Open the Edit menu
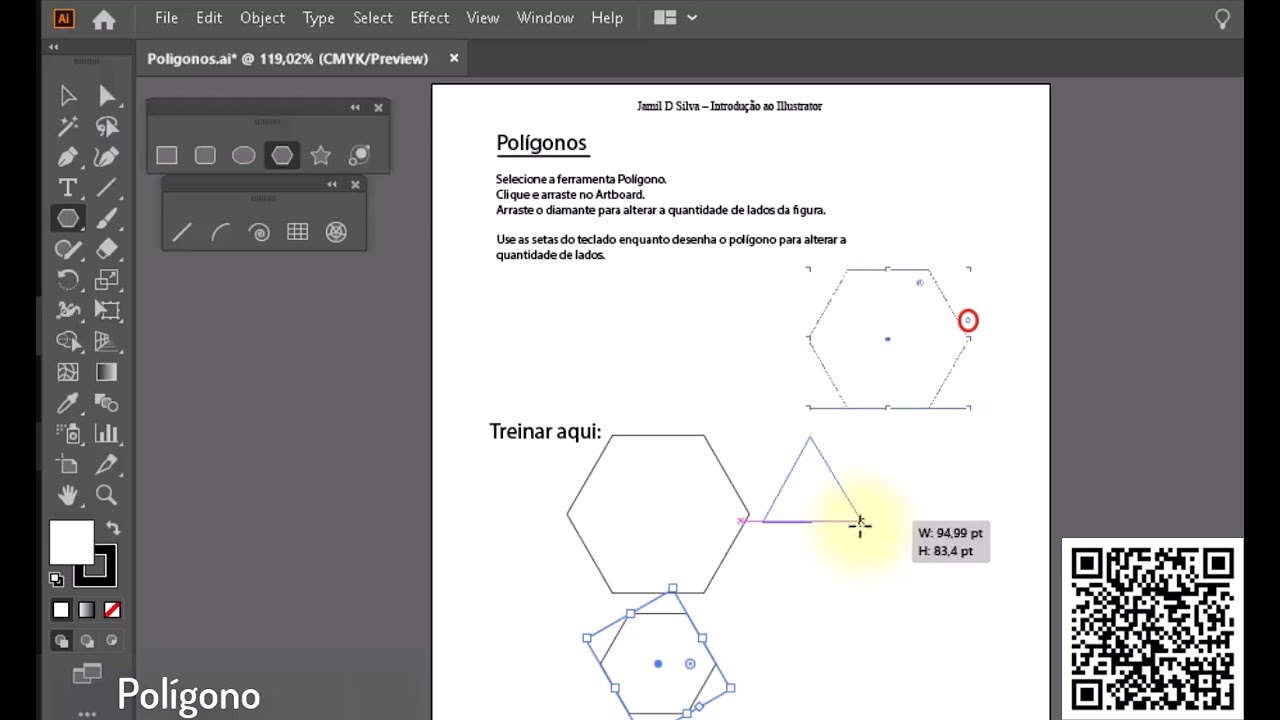This screenshot has height=720, width=1280. [209, 18]
